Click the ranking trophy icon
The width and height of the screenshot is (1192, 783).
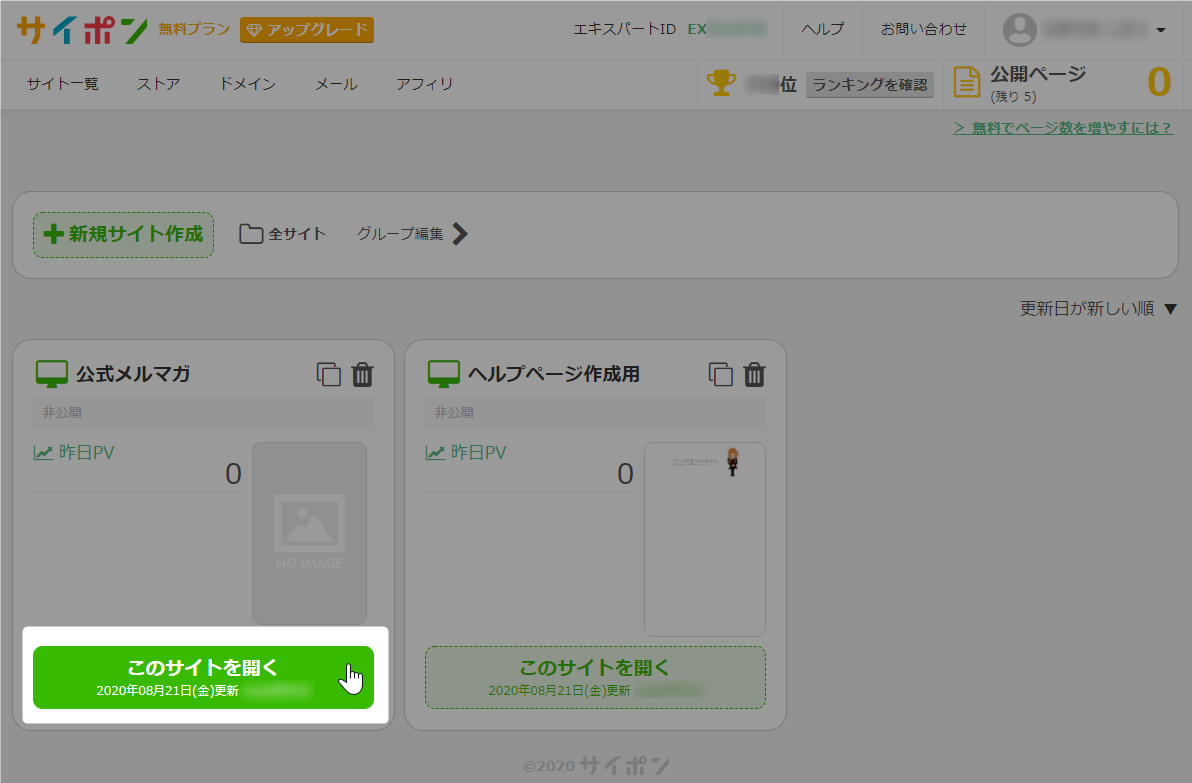(721, 83)
